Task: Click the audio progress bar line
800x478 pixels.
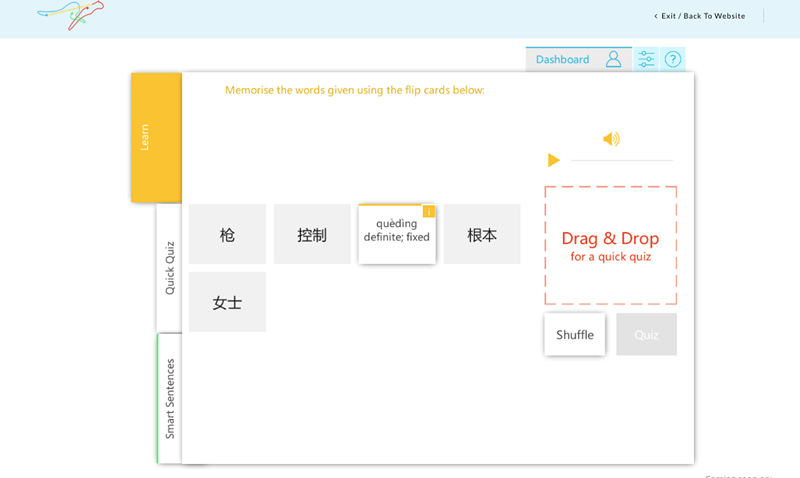Action: coord(621,160)
